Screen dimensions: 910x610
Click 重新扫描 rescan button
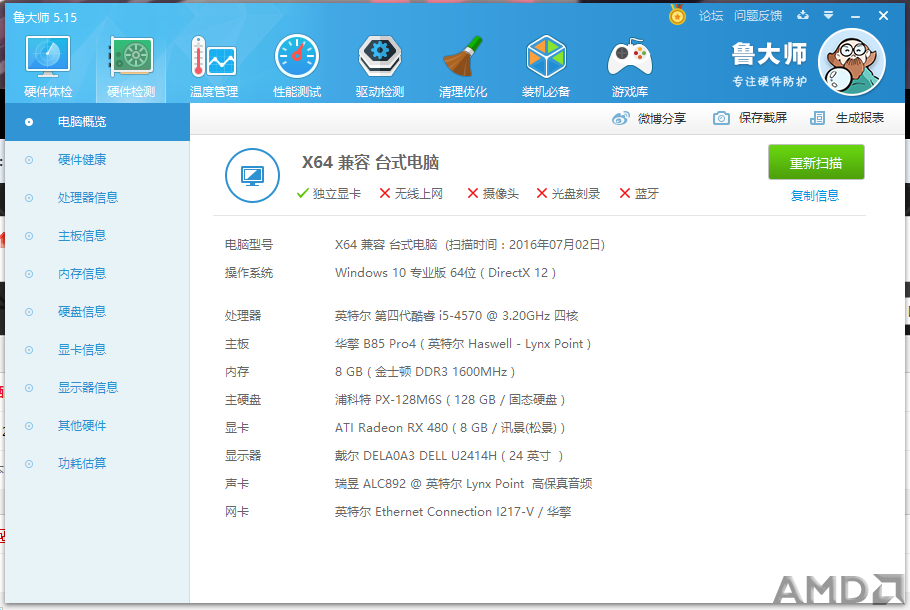point(816,163)
